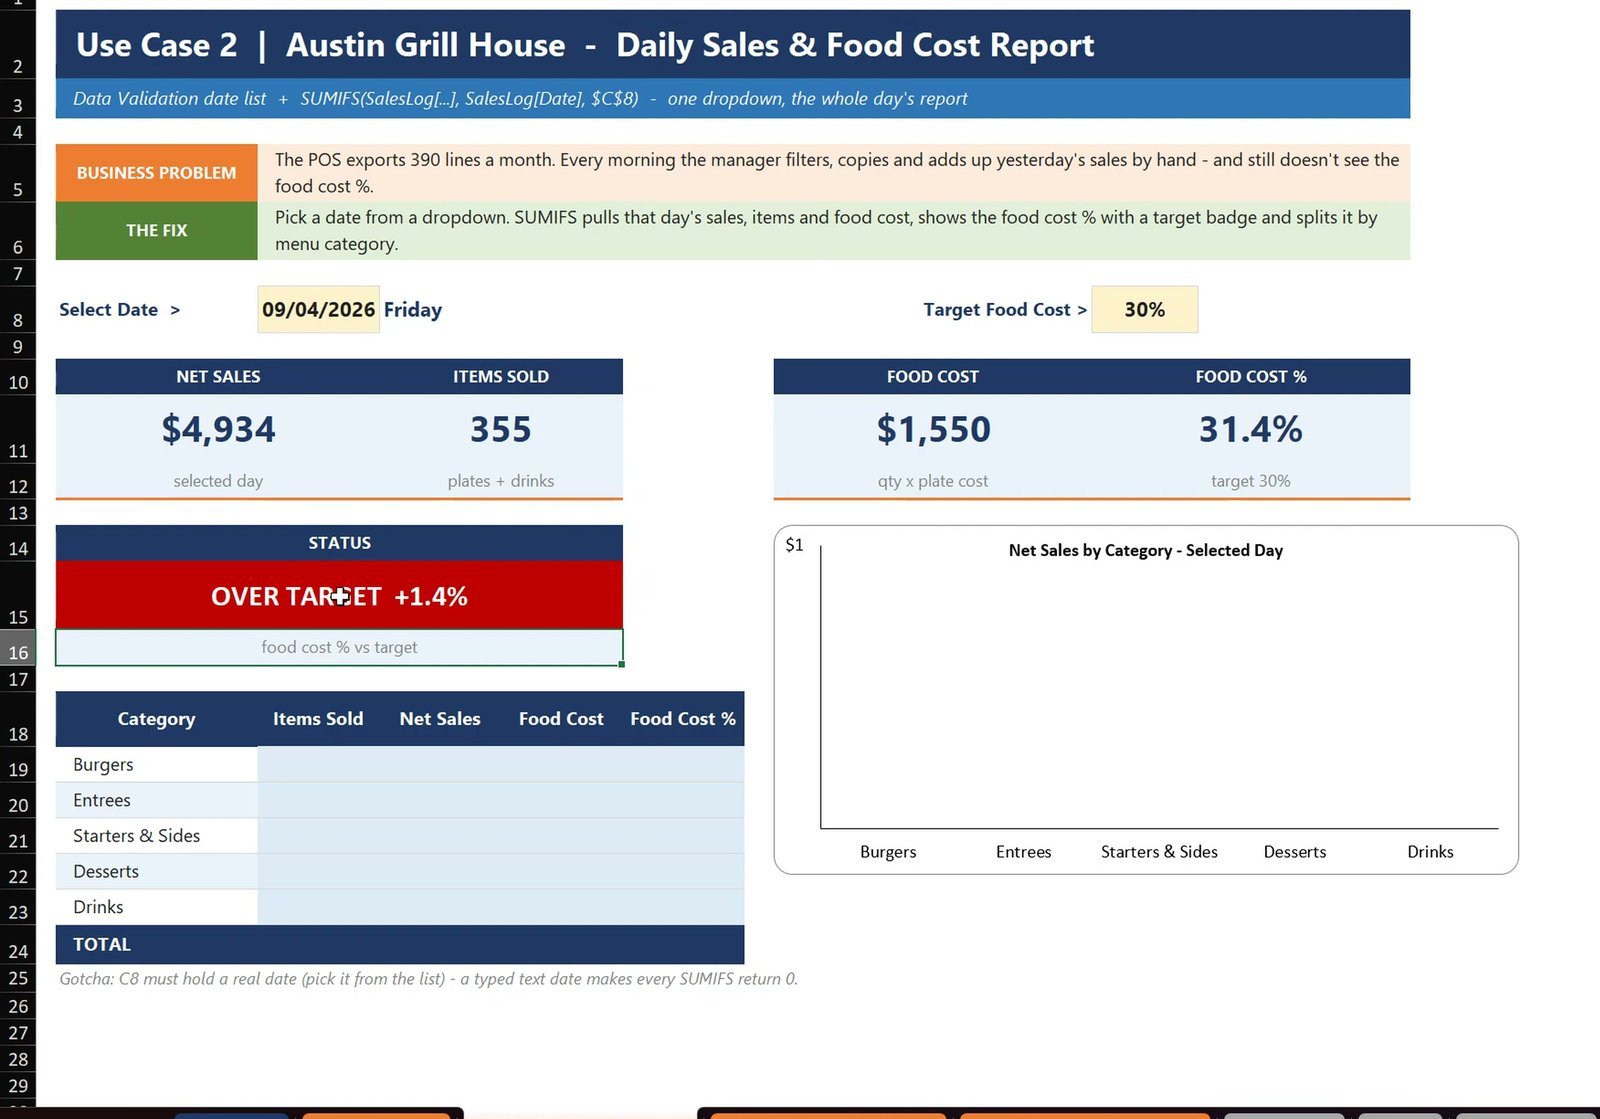Click the Food Cost % table column header
Image resolution: width=1600 pixels, height=1119 pixels.
click(683, 719)
